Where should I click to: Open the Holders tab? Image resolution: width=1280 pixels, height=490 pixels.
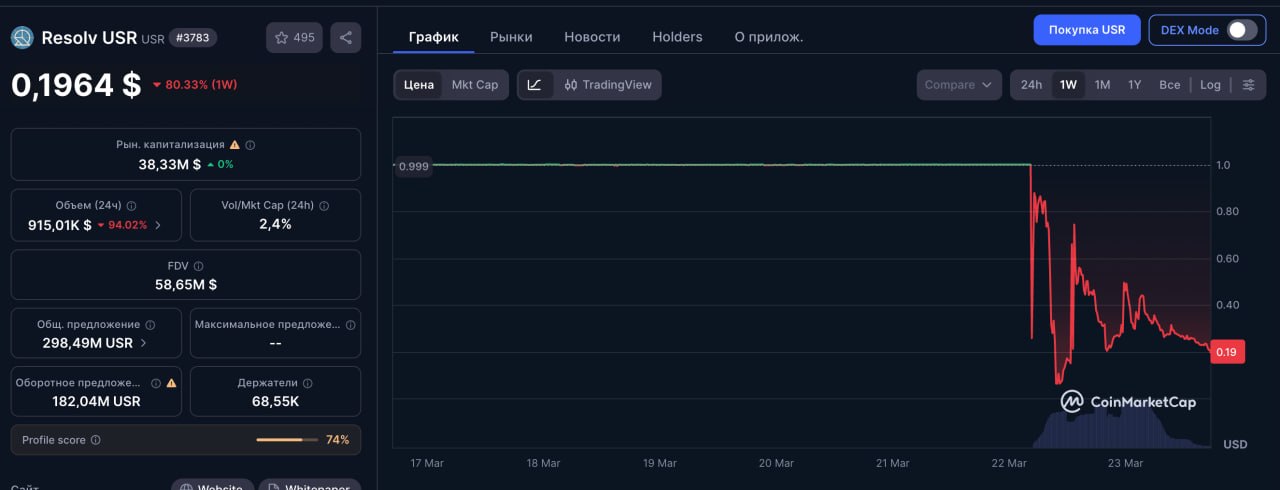click(x=677, y=37)
